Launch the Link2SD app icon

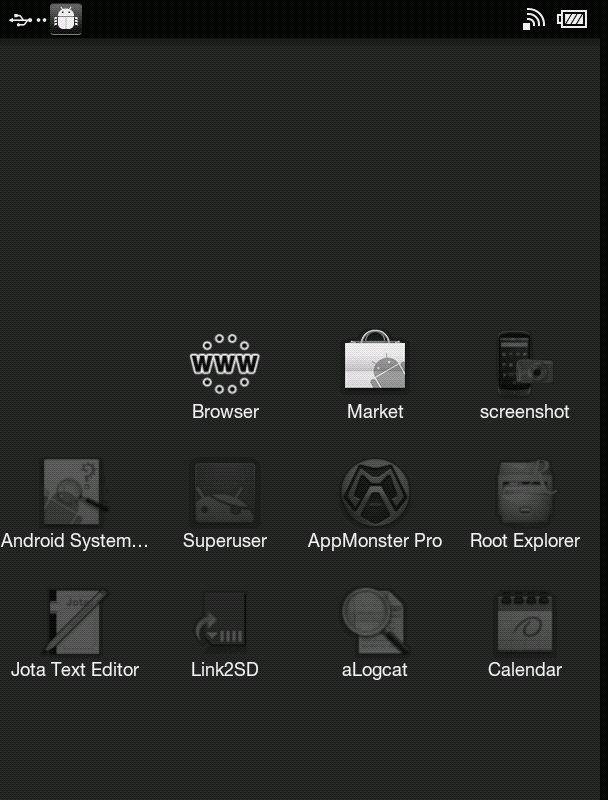point(221,622)
